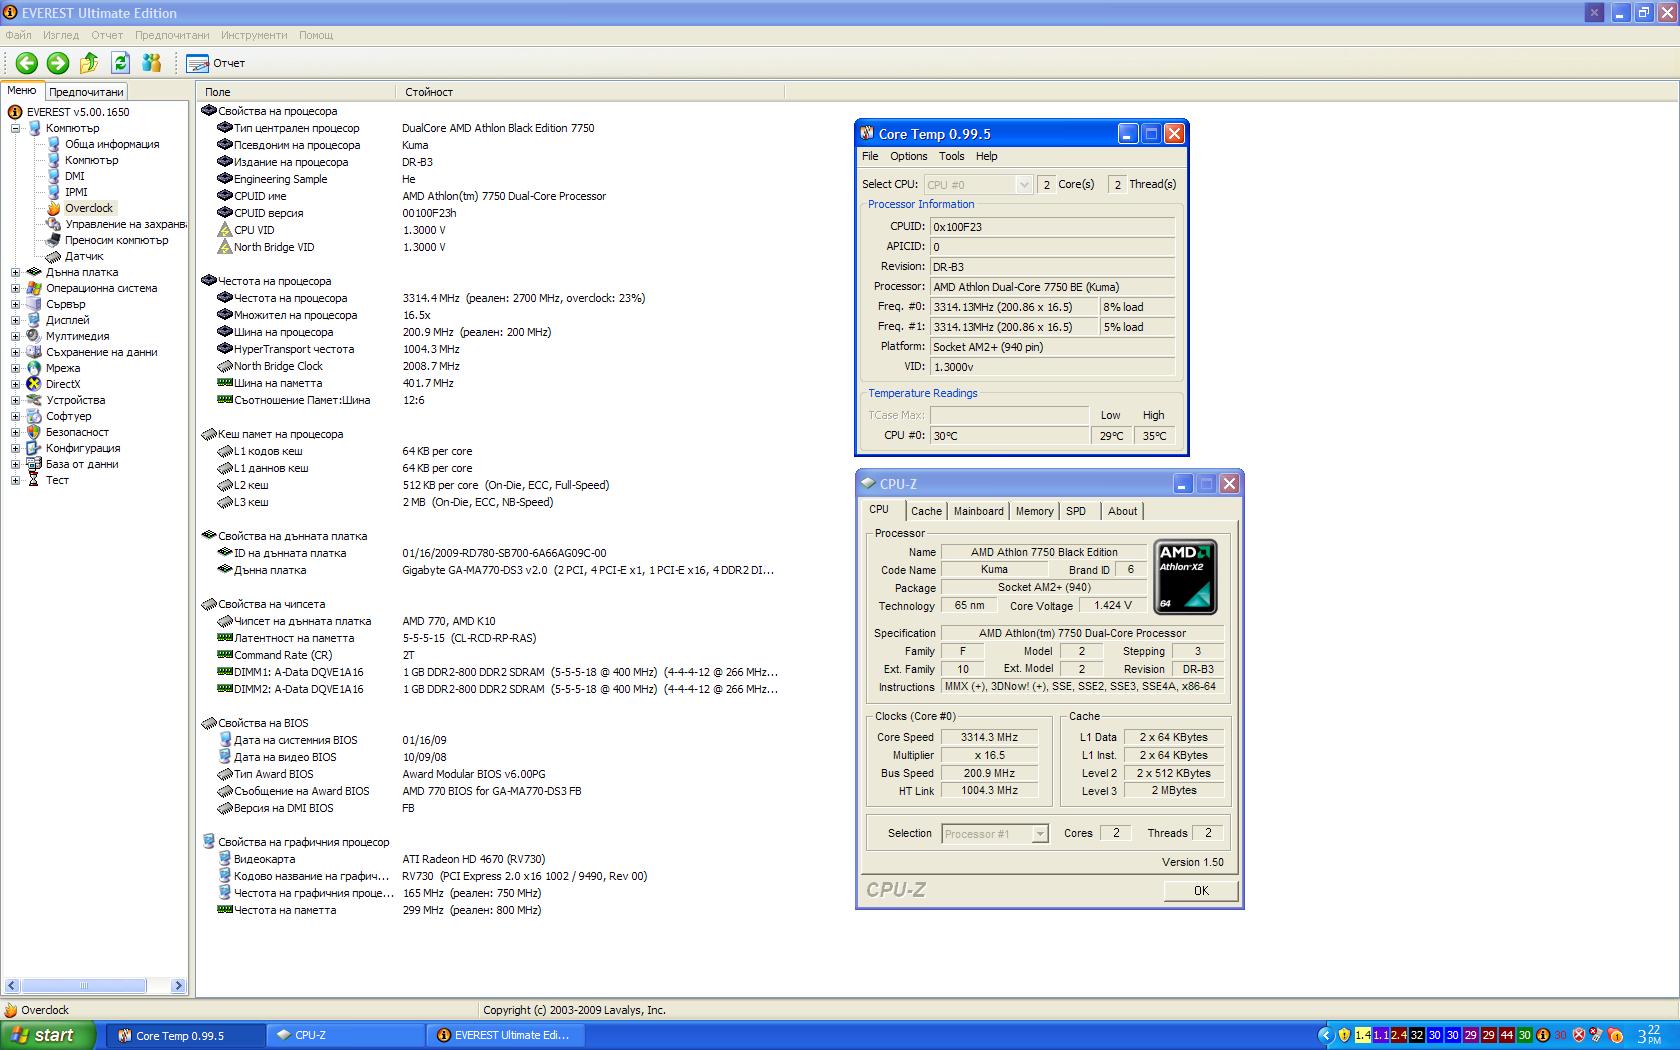The image size is (1680, 1050).
Task: Open Core Temp Options menu
Action: click(909, 156)
